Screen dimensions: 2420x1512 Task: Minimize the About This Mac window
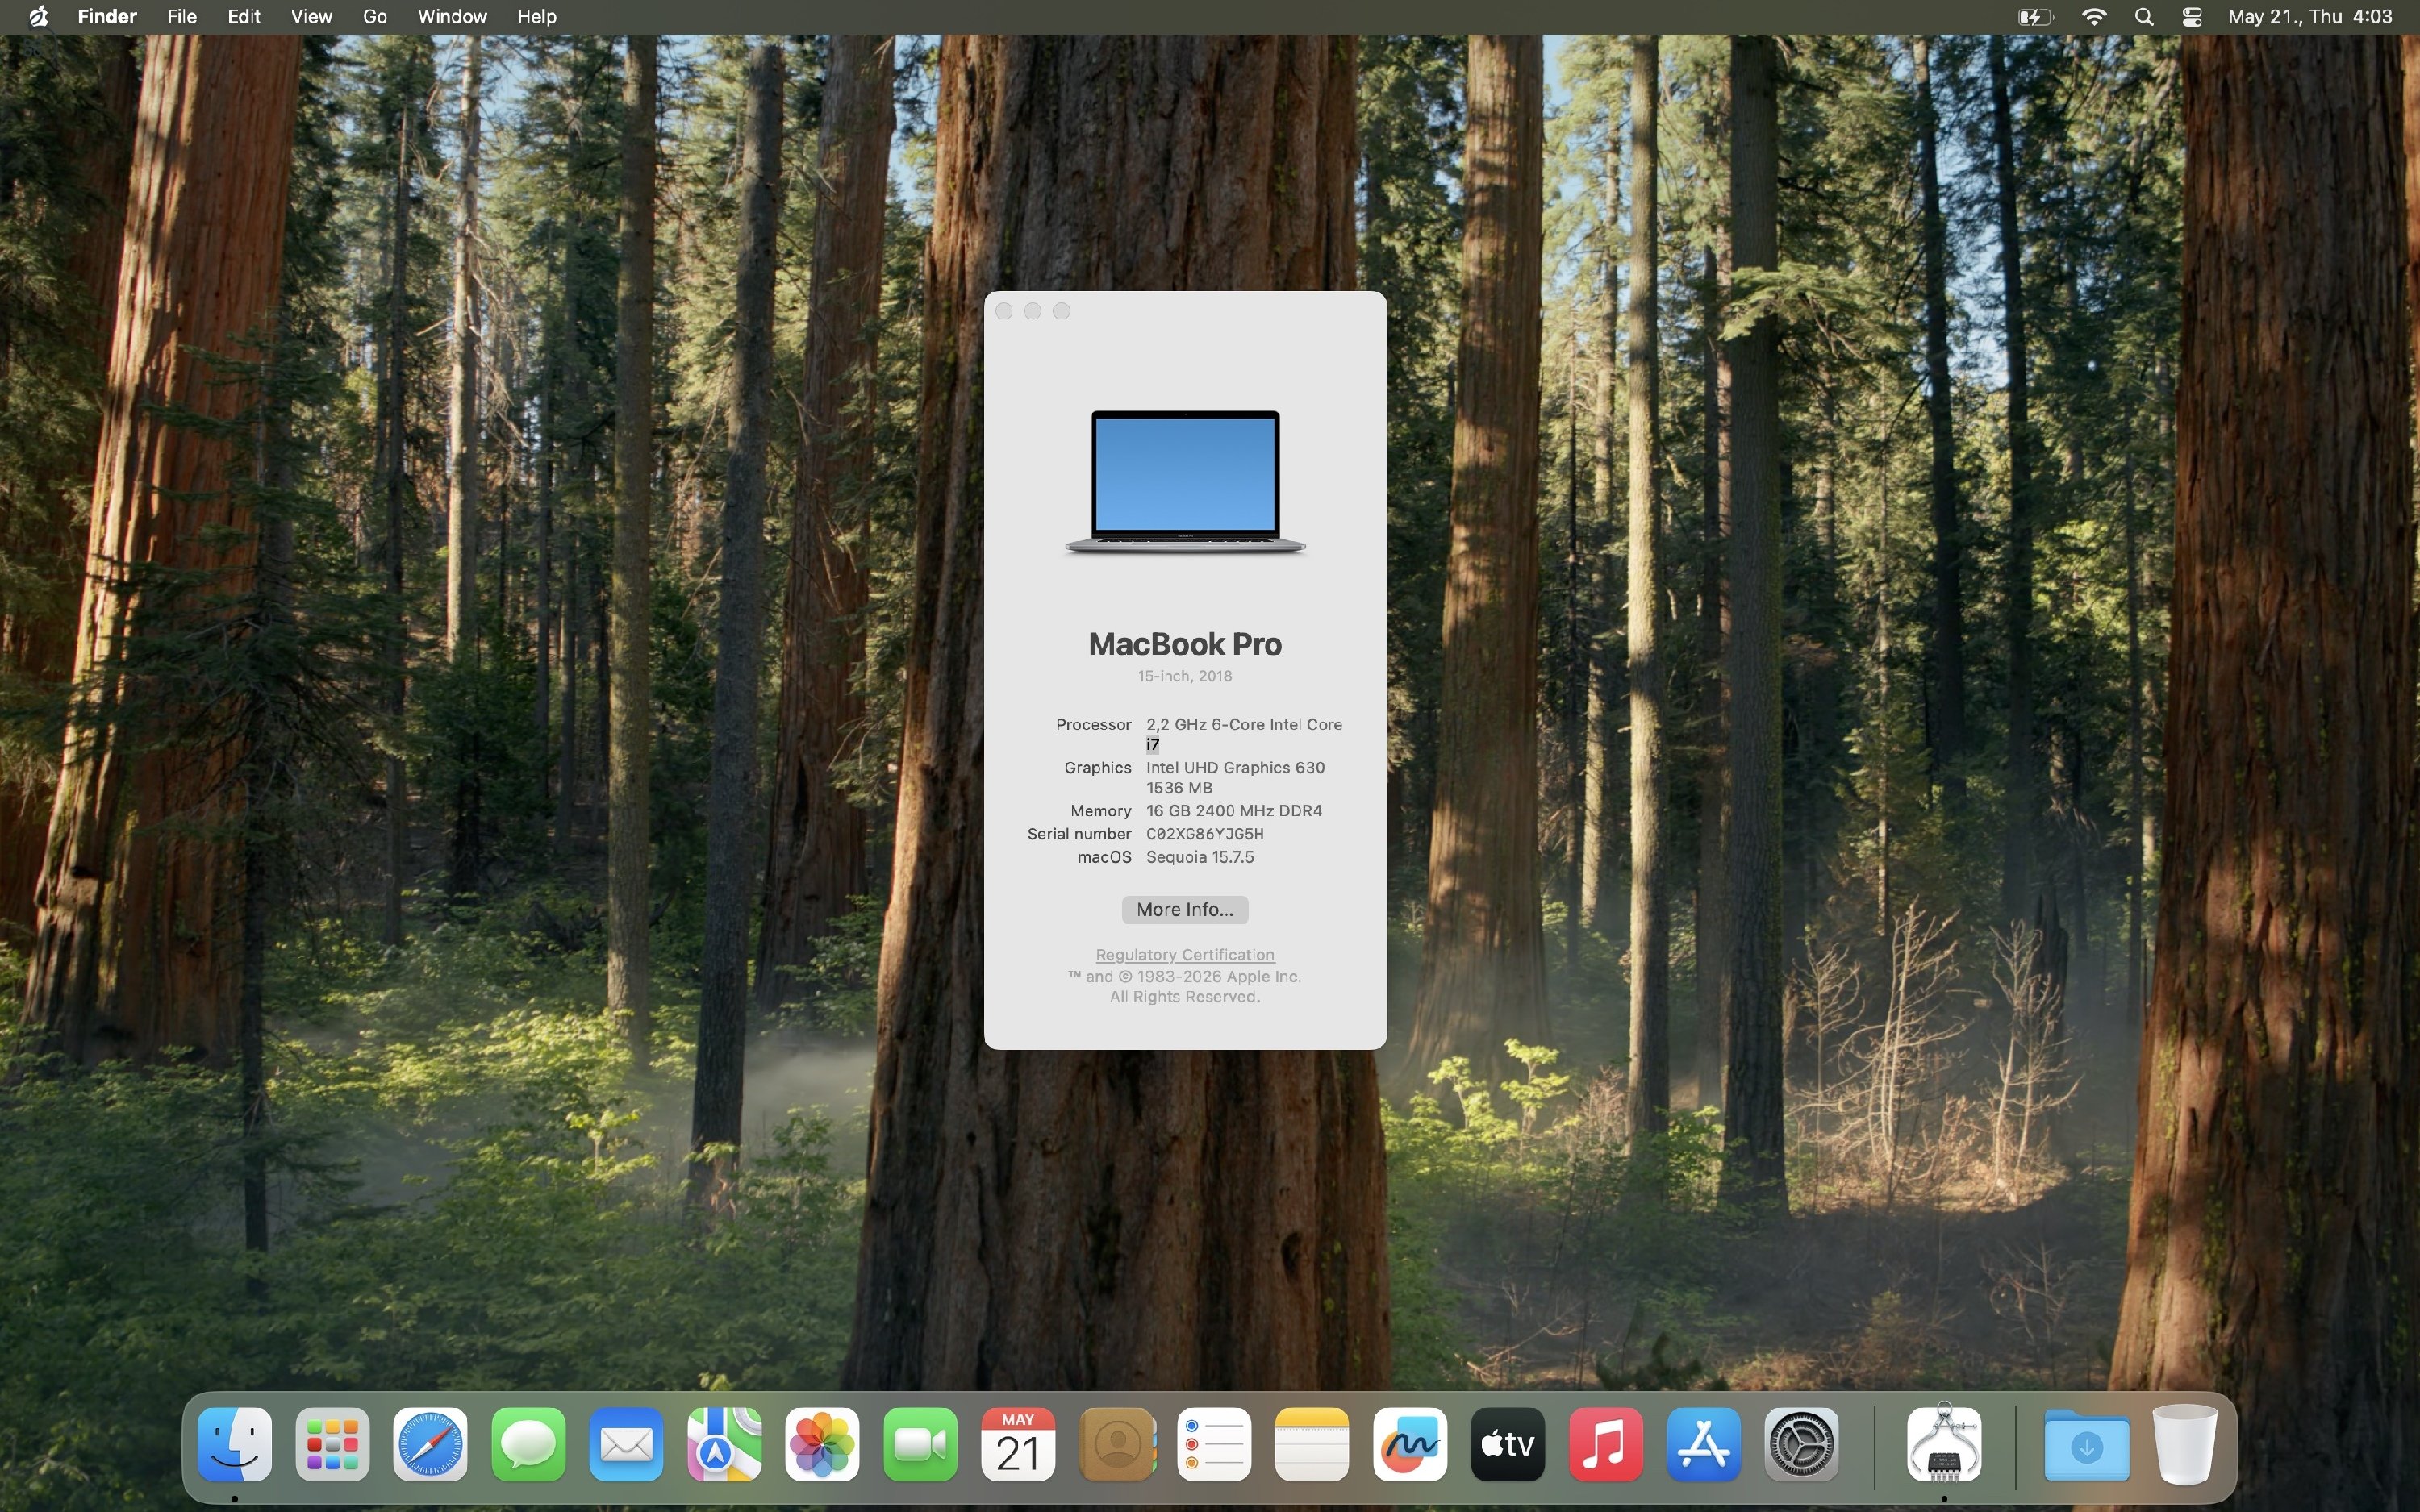(1033, 312)
